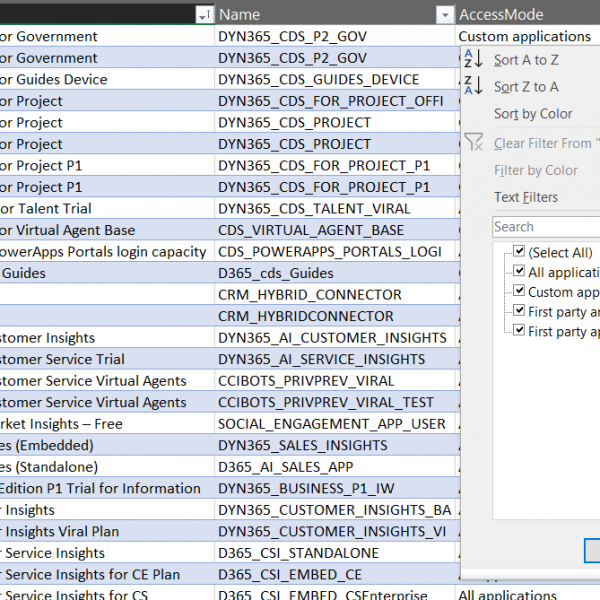
Task: Select "or Virtual Agent Base" cell
Action: [107, 230]
